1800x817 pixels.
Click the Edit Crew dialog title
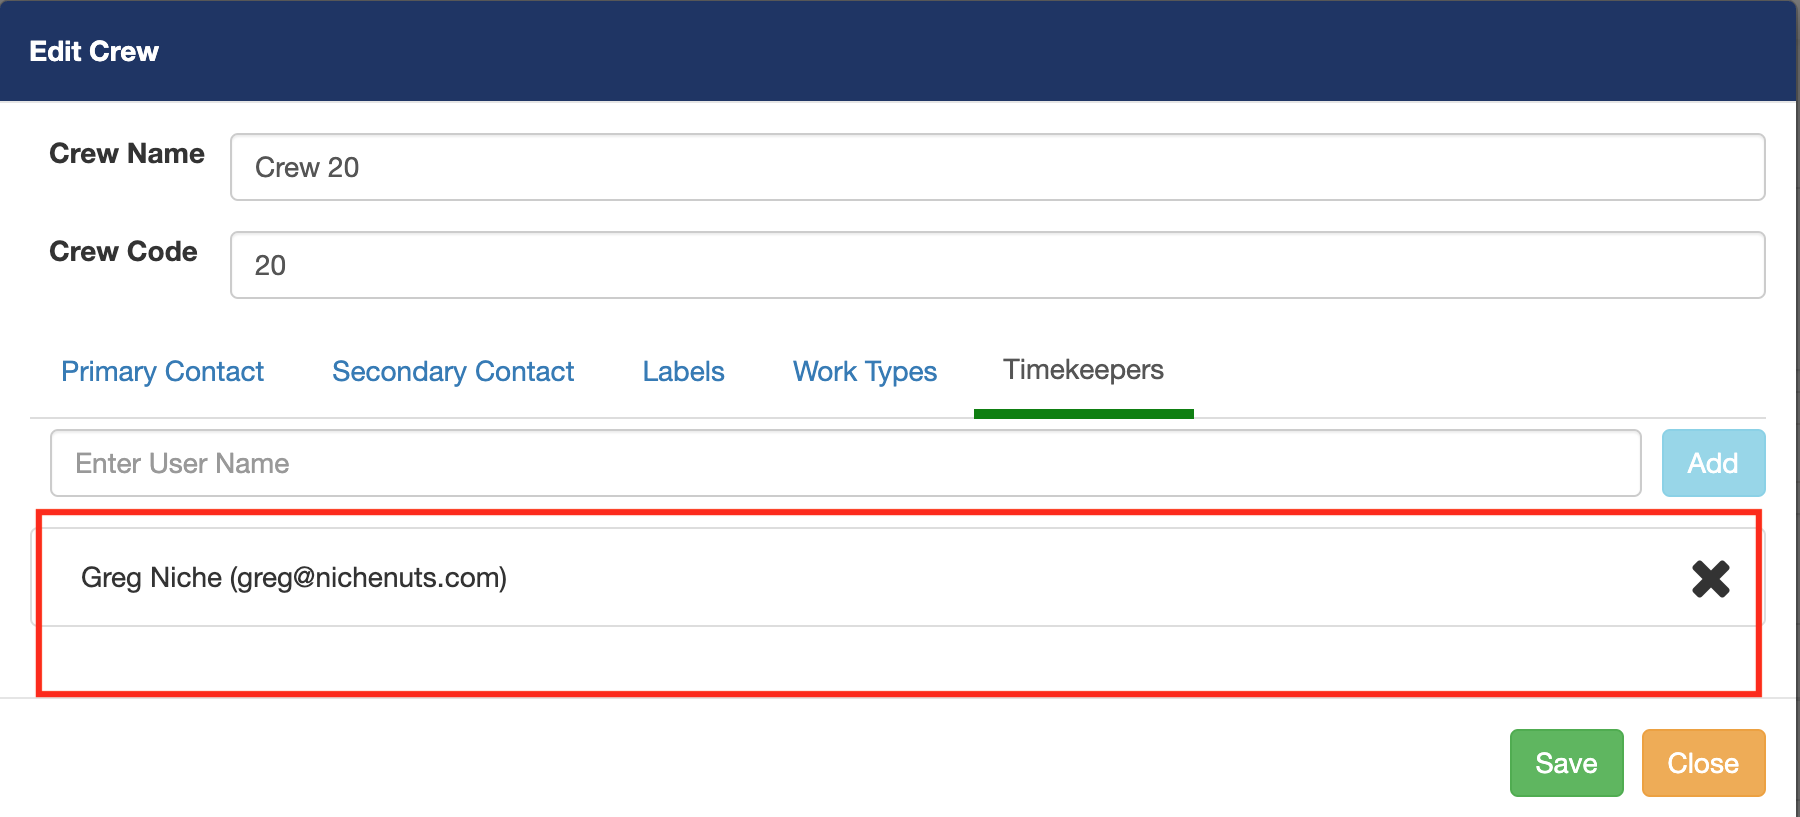[x=94, y=51]
